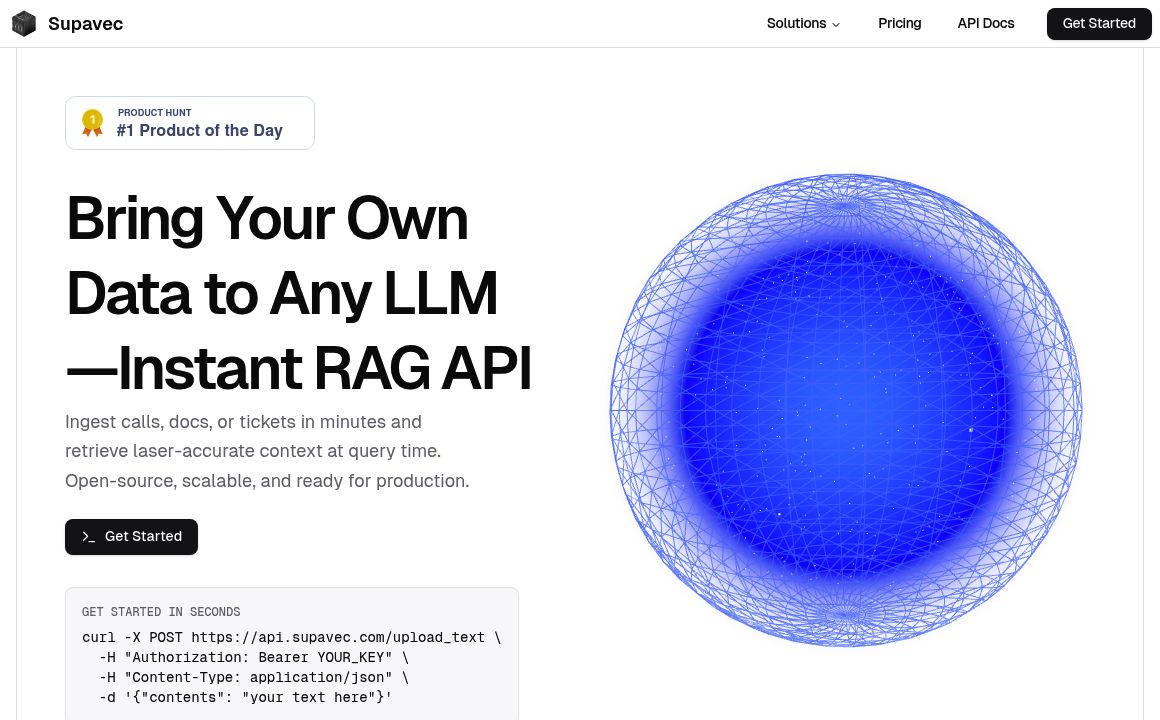
Task: Select the '#1 Product of the Day' text
Action: tap(199, 131)
